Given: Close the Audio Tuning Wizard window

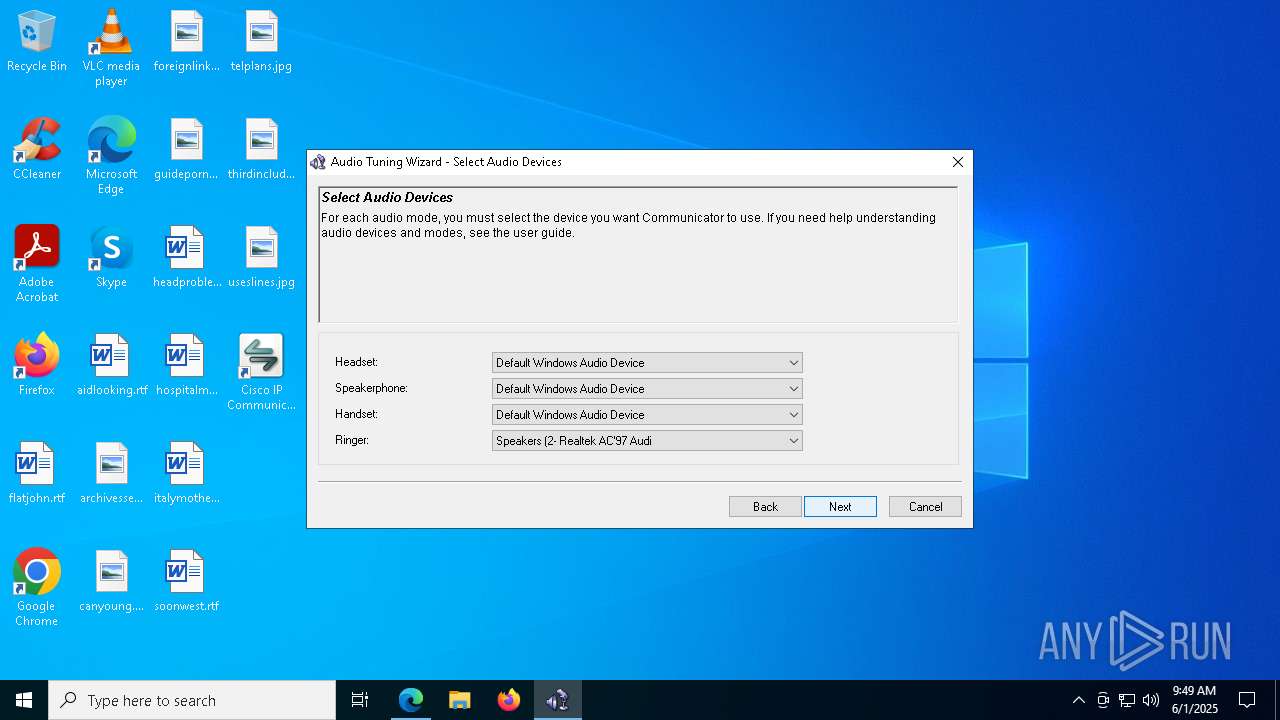Looking at the screenshot, I should [x=957, y=162].
